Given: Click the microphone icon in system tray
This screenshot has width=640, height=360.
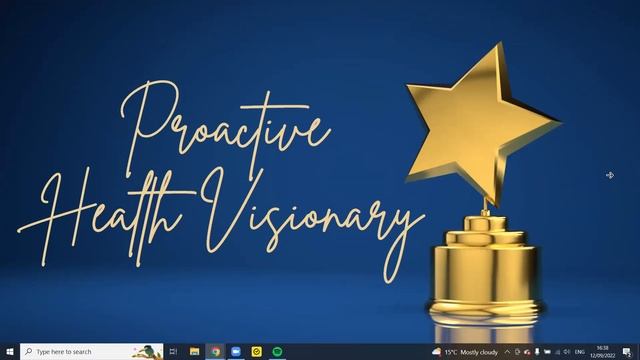Looking at the screenshot, I should pyautogui.click(x=537, y=352).
